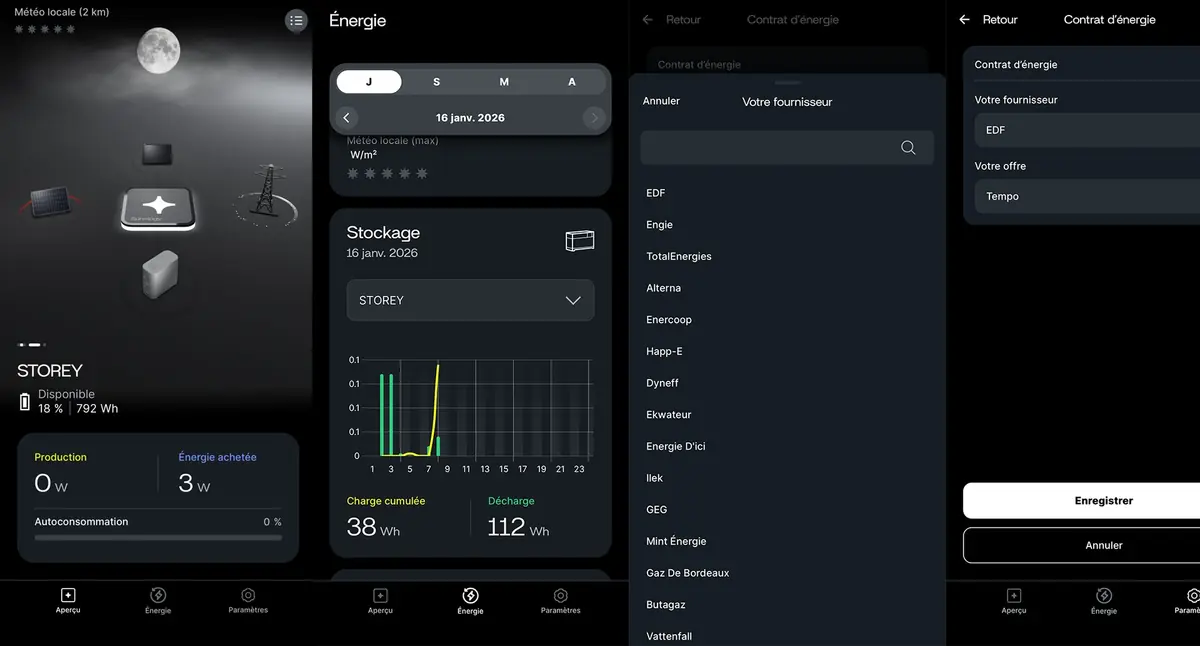Tap Annuler in the supplier list header
This screenshot has height=646, width=1200.
[661, 101]
